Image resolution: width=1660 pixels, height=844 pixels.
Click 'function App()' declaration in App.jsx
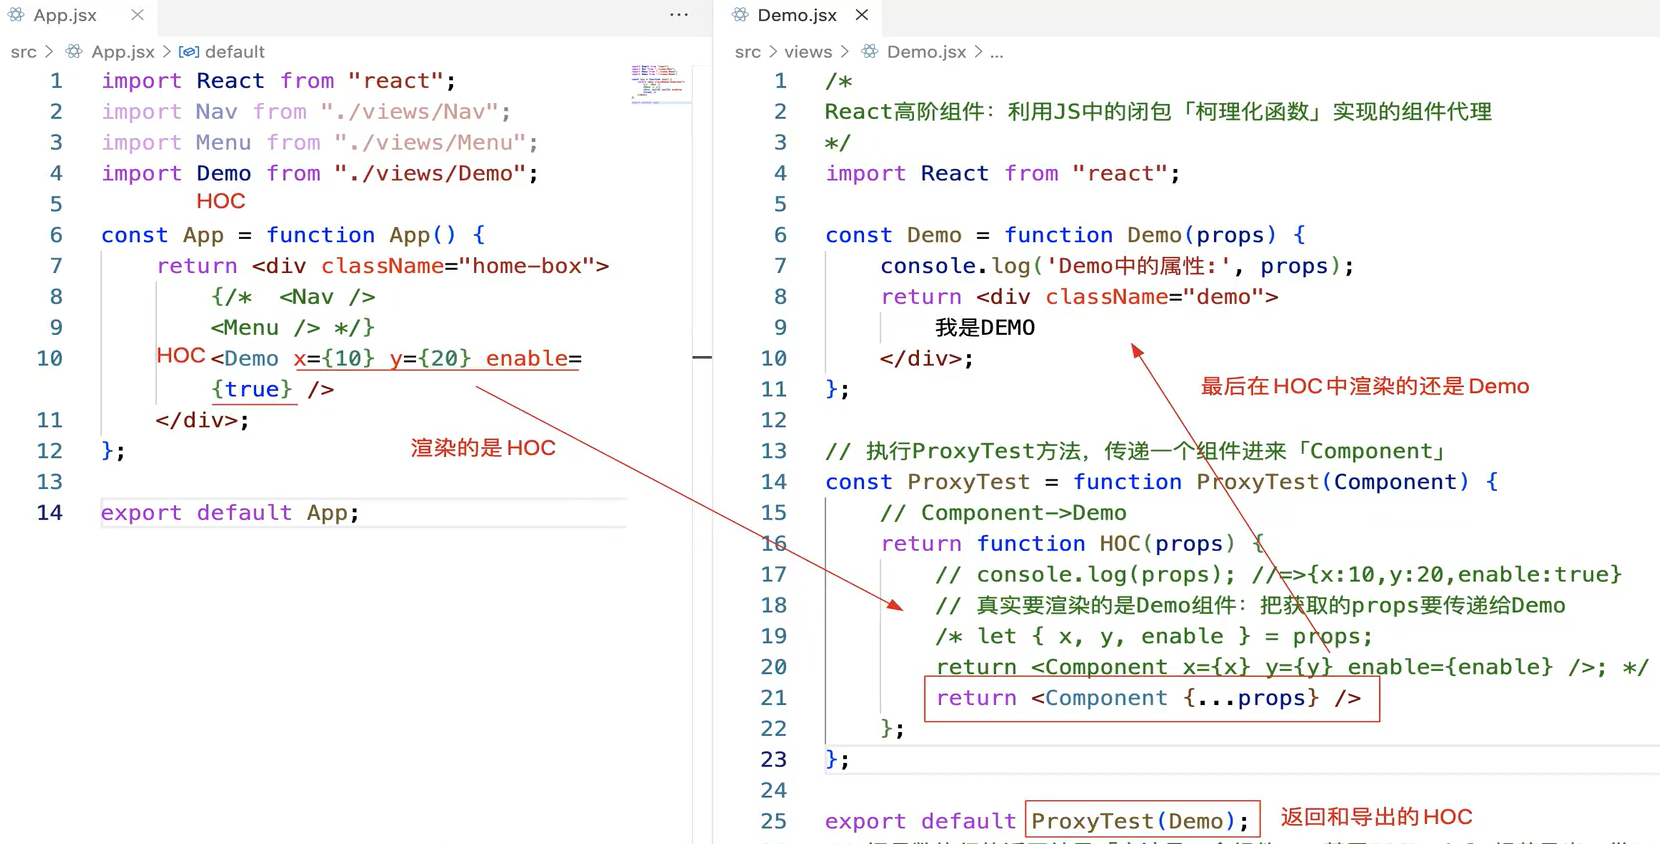pos(361,235)
